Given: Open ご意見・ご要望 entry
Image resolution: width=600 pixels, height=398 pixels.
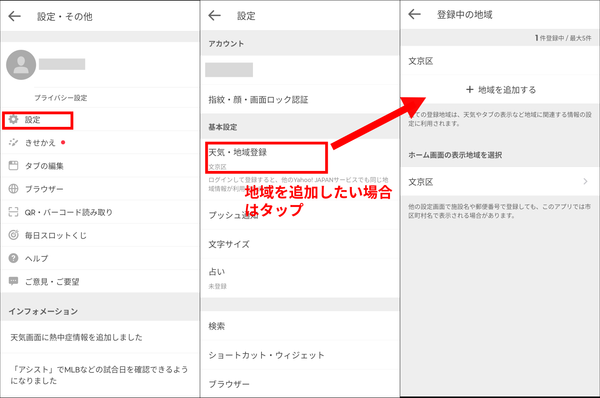Looking at the screenshot, I should 99,281.
